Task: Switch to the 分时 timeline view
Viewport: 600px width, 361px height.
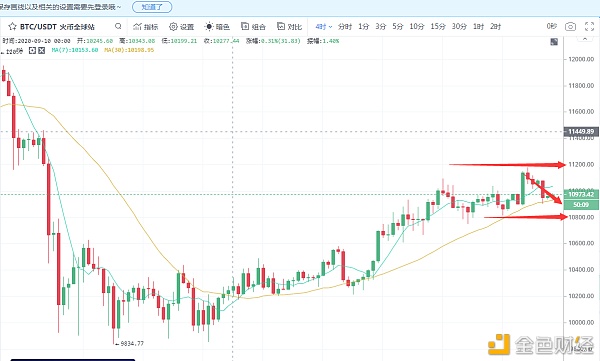Action: (x=345, y=26)
